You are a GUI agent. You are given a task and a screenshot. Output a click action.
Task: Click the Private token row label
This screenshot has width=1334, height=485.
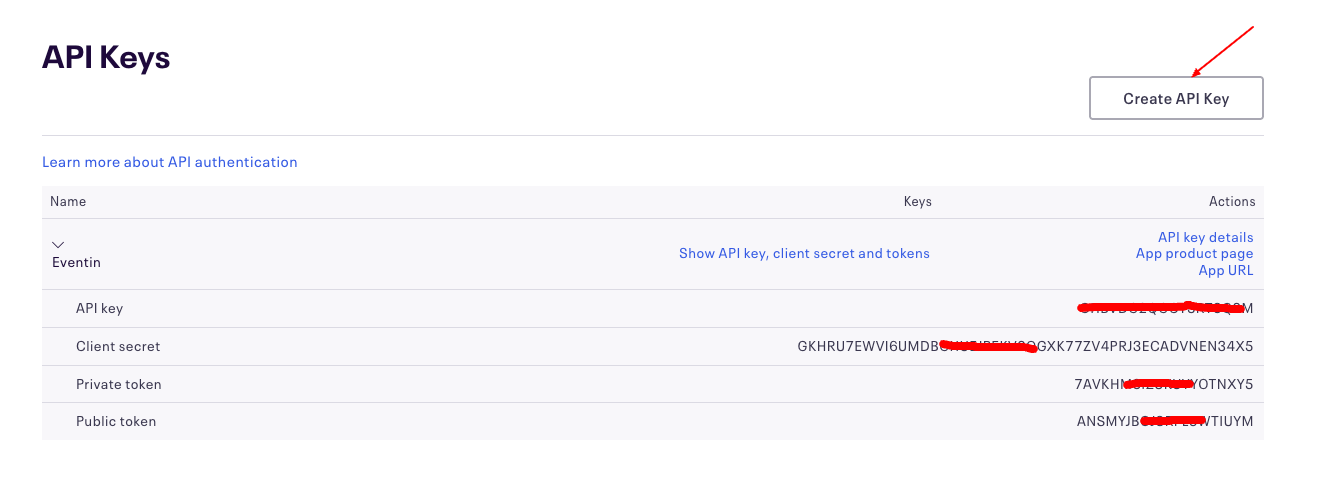pos(118,384)
